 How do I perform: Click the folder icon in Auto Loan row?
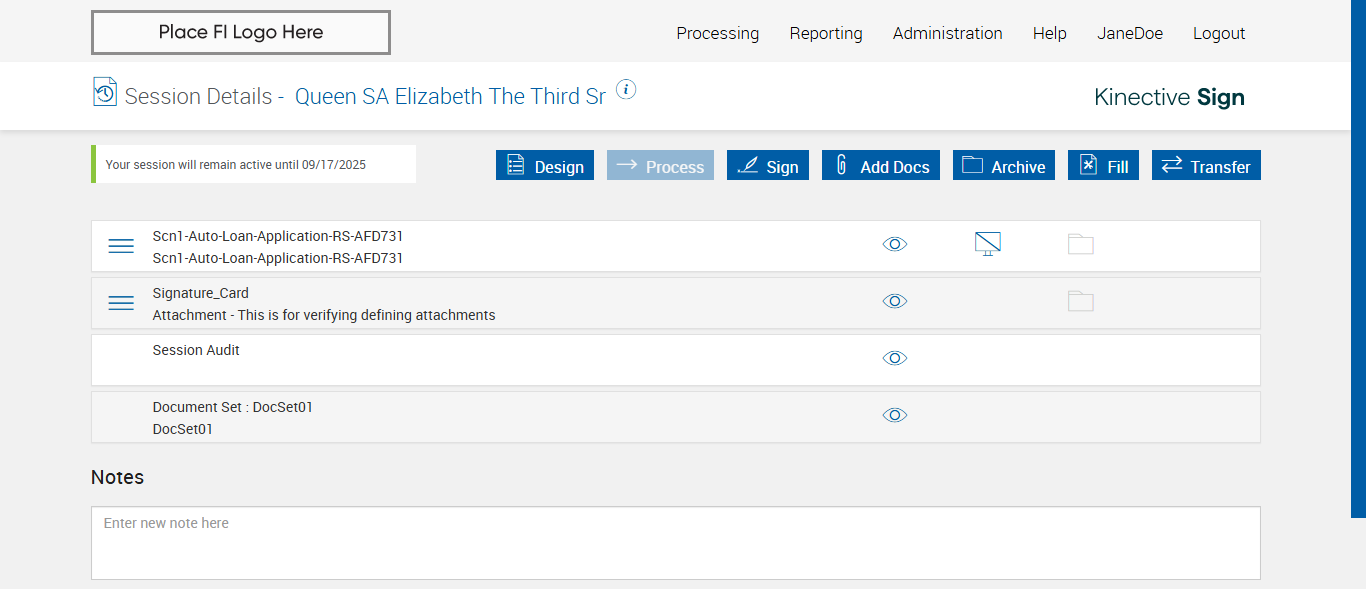[1081, 244]
